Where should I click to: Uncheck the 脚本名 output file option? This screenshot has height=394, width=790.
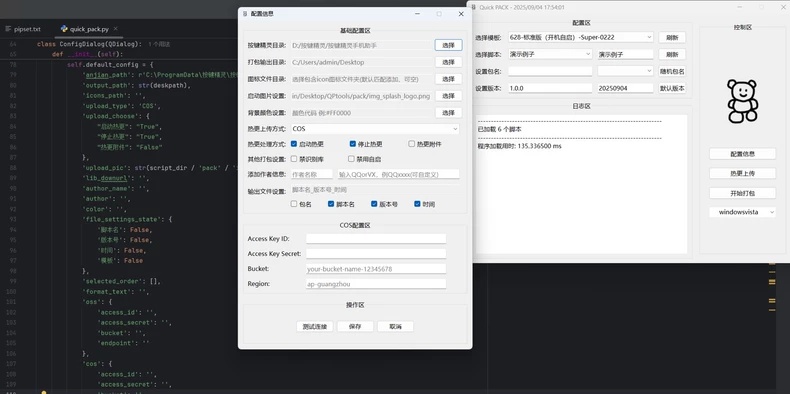coord(331,204)
